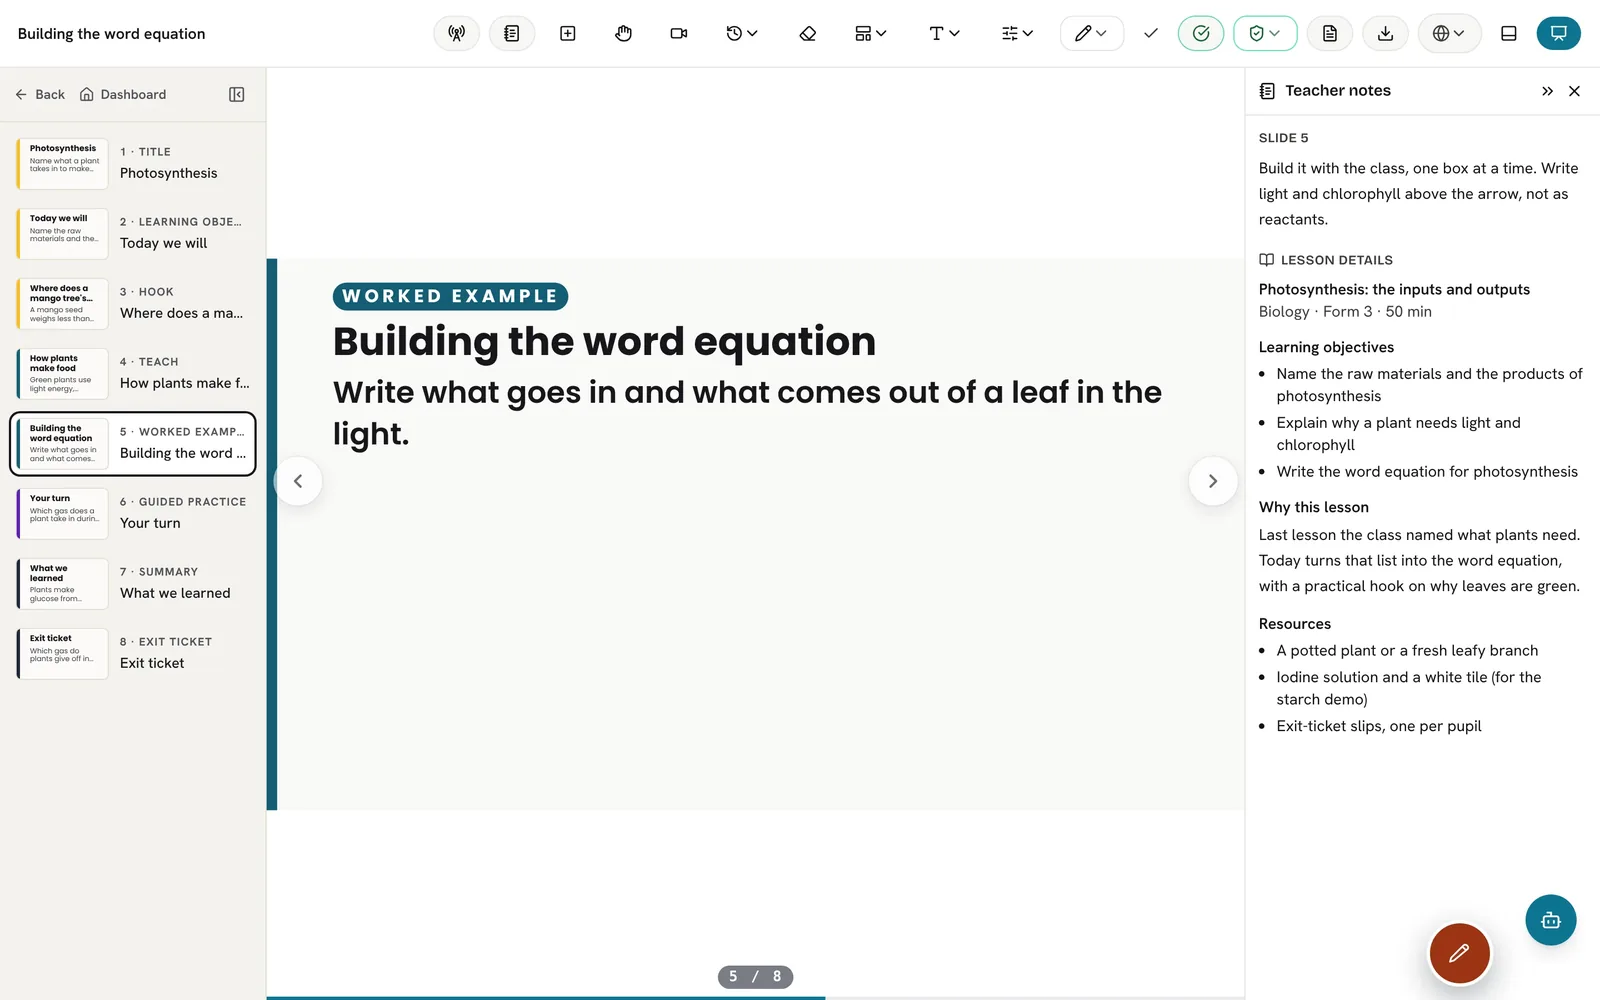Click the Lesson Details section header
This screenshot has height=1000, width=1600.
(x=1326, y=260)
